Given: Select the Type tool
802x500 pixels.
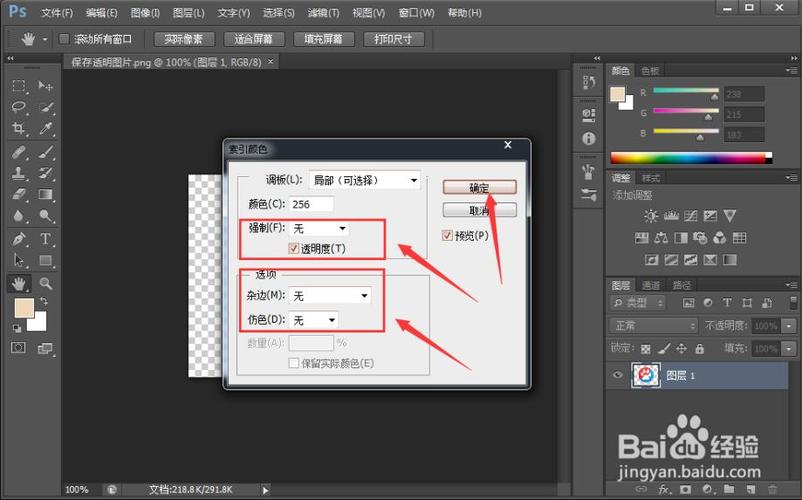Looking at the screenshot, I should click(46, 239).
